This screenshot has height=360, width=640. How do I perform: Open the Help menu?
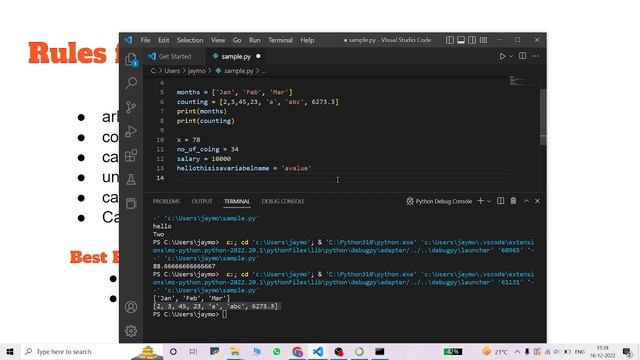[x=307, y=40]
